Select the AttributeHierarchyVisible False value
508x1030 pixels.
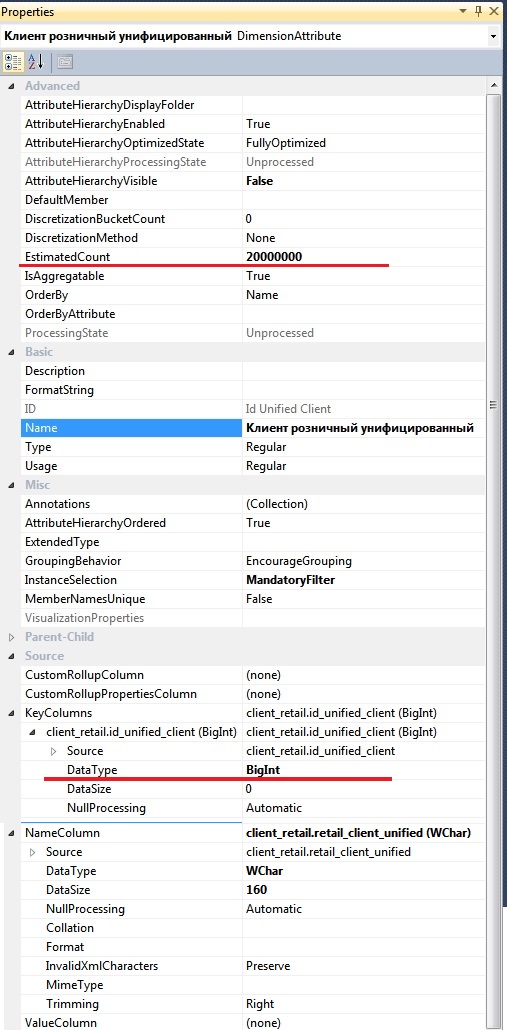260,181
